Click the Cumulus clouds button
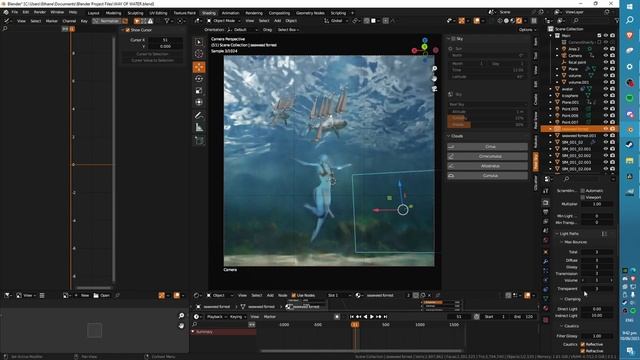 pyautogui.click(x=487, y=176)
